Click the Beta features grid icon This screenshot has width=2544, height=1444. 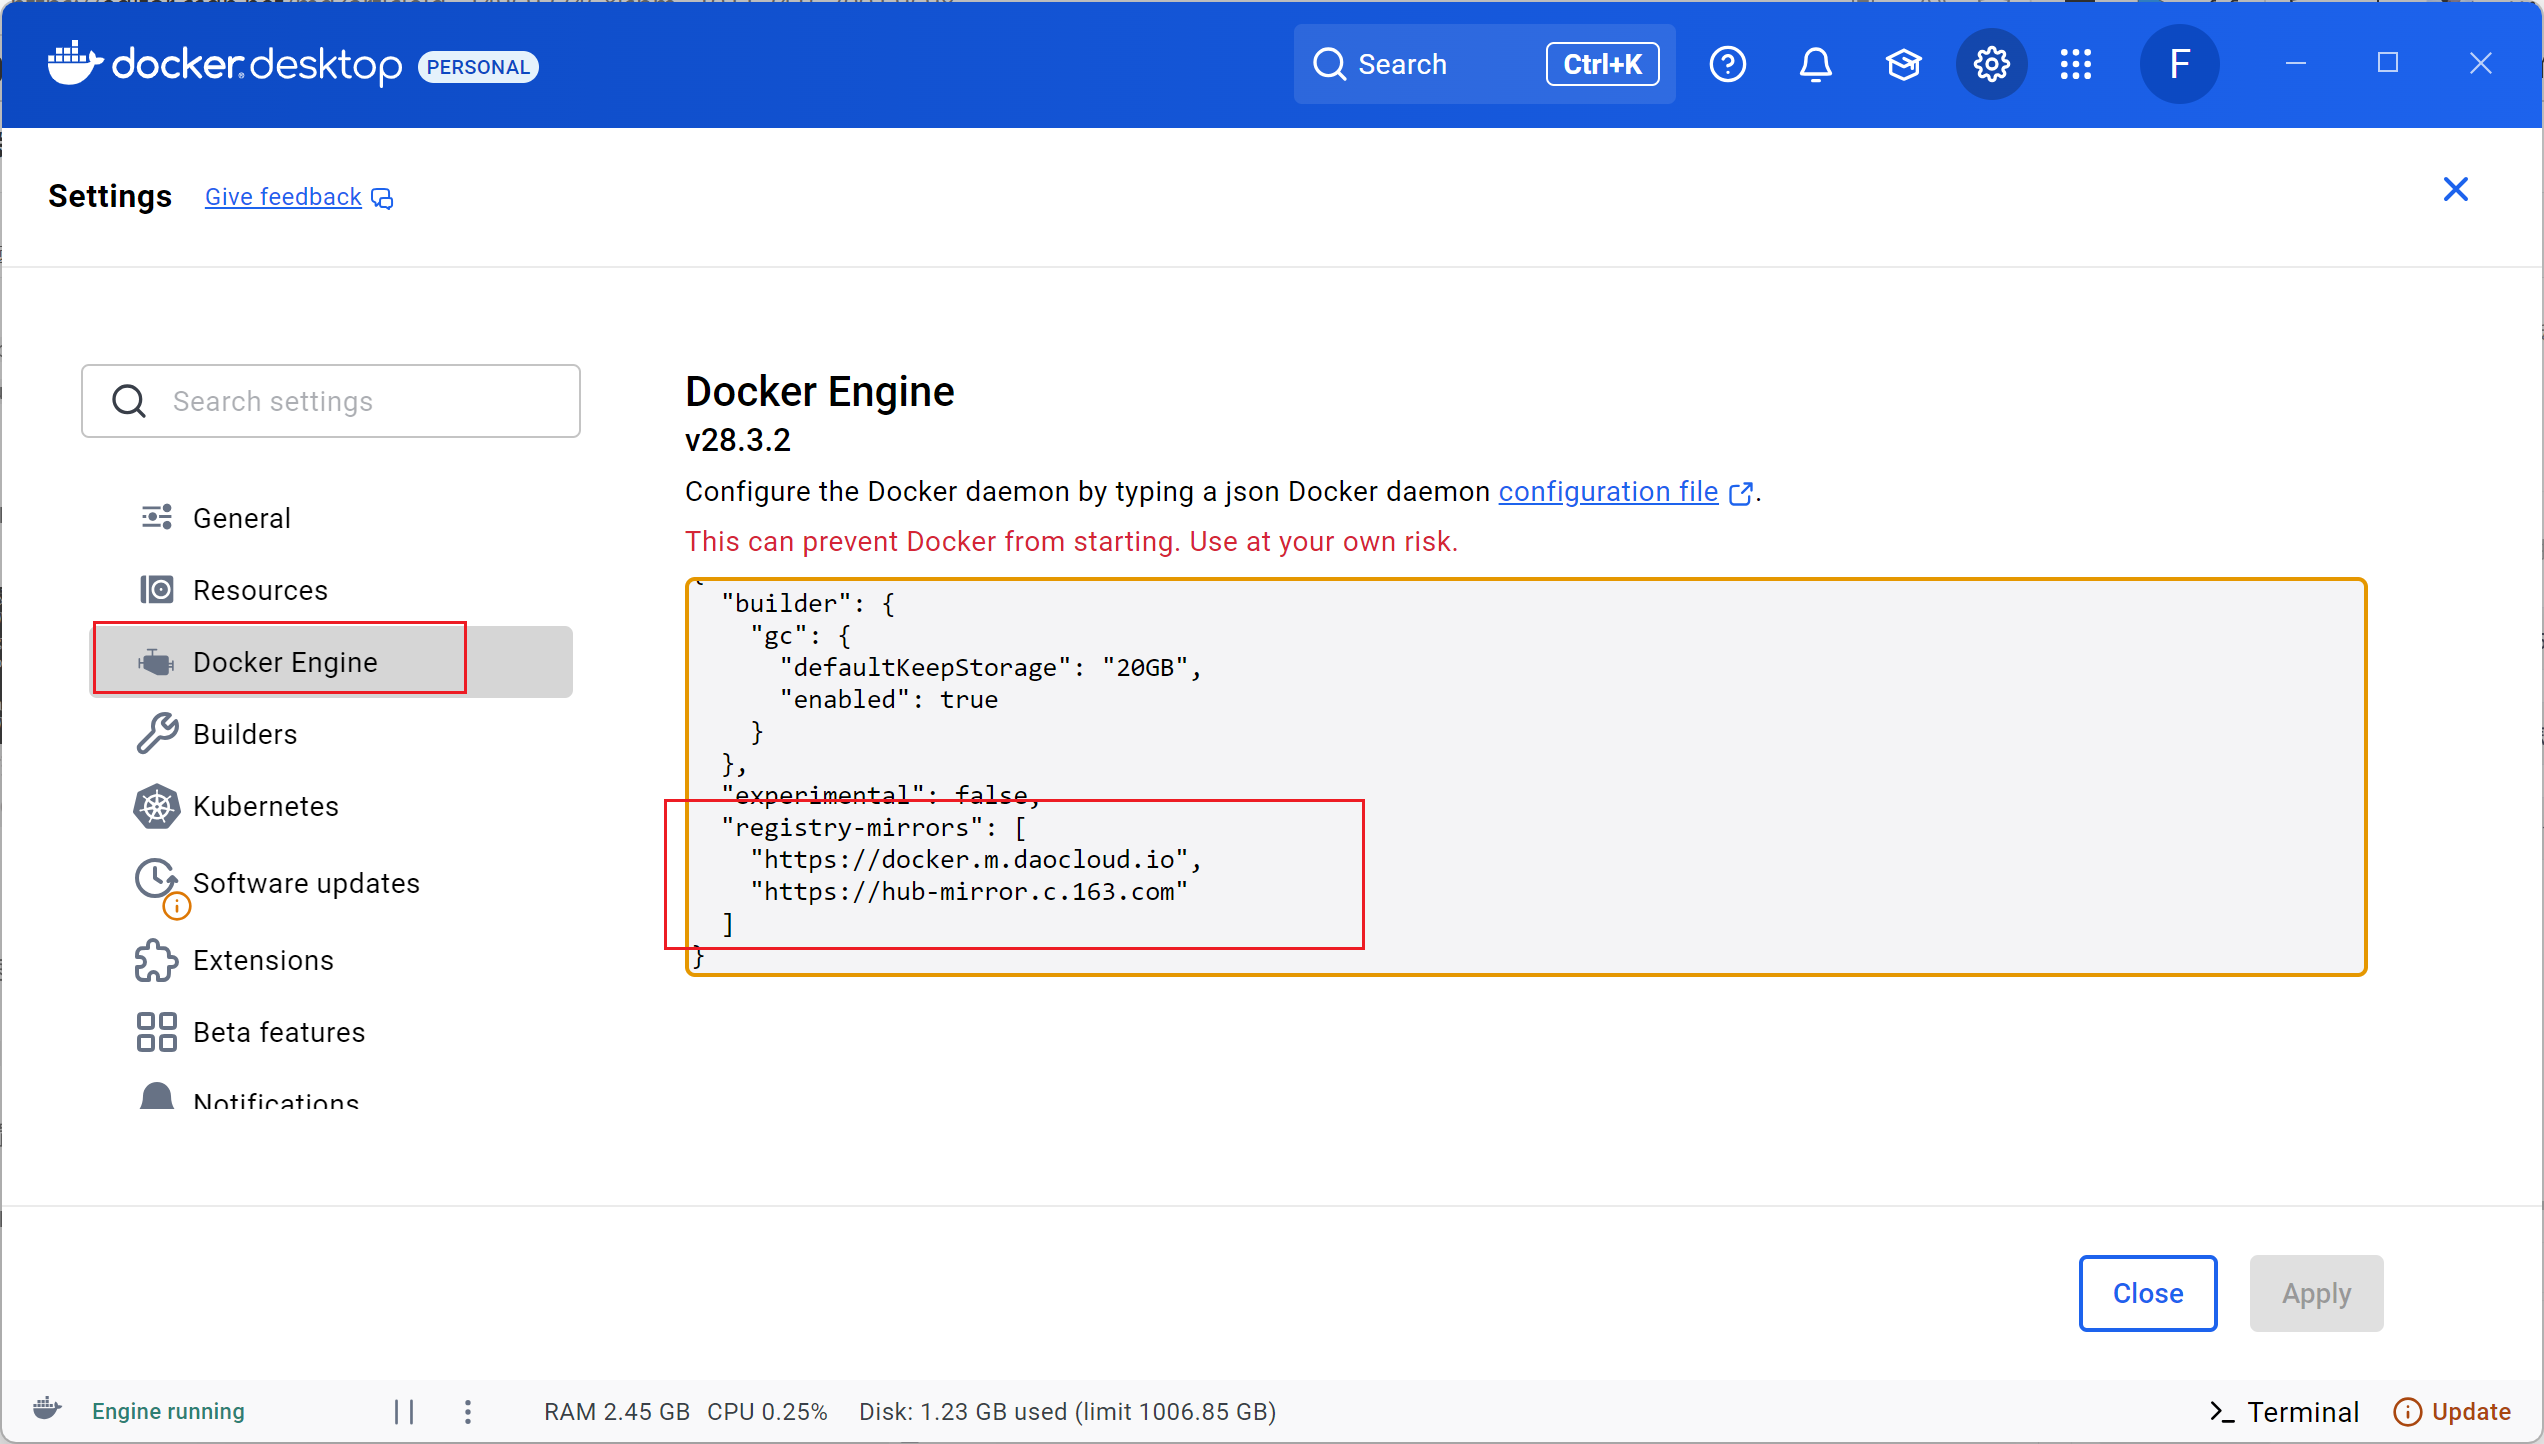[156, 1032]
